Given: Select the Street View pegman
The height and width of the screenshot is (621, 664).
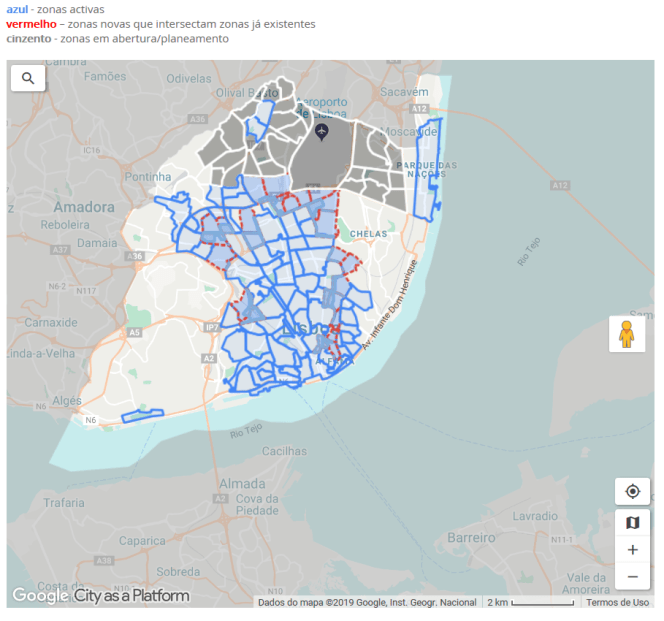Looking at the screenshot, I should click(x=627, y=334).
